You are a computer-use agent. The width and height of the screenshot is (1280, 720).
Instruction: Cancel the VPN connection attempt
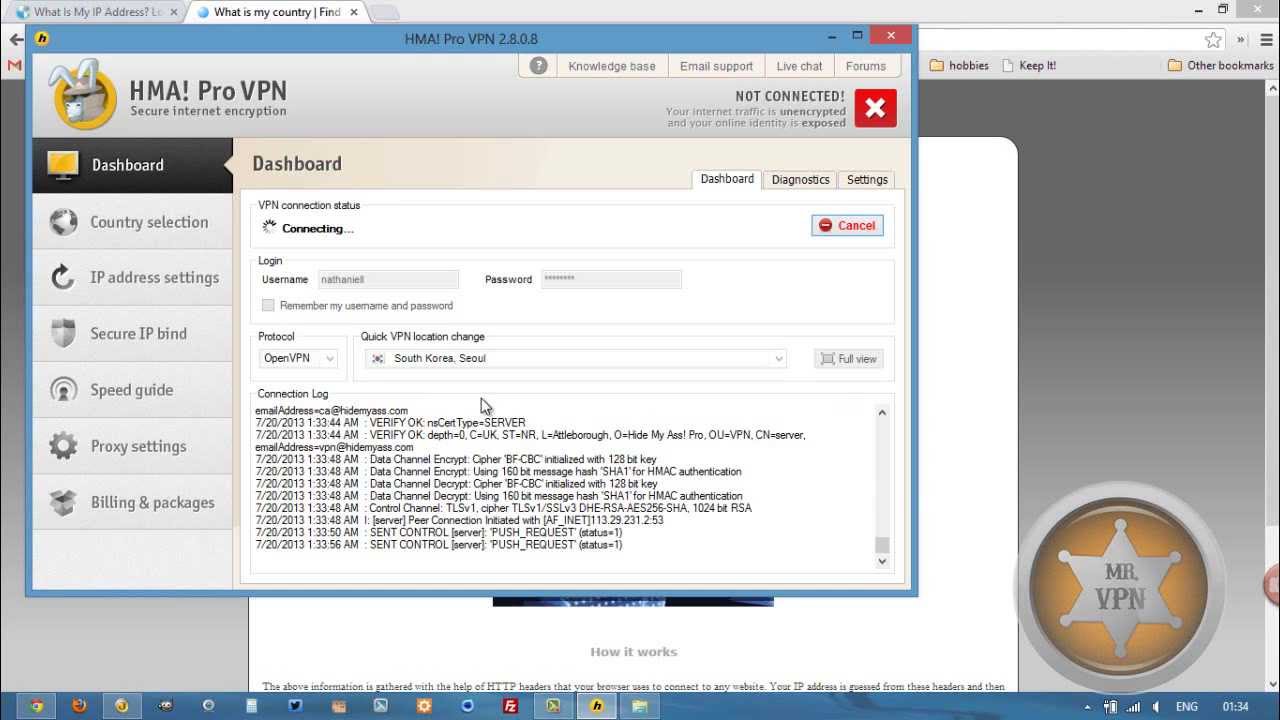pyautogui.click(x=847, y=225)
